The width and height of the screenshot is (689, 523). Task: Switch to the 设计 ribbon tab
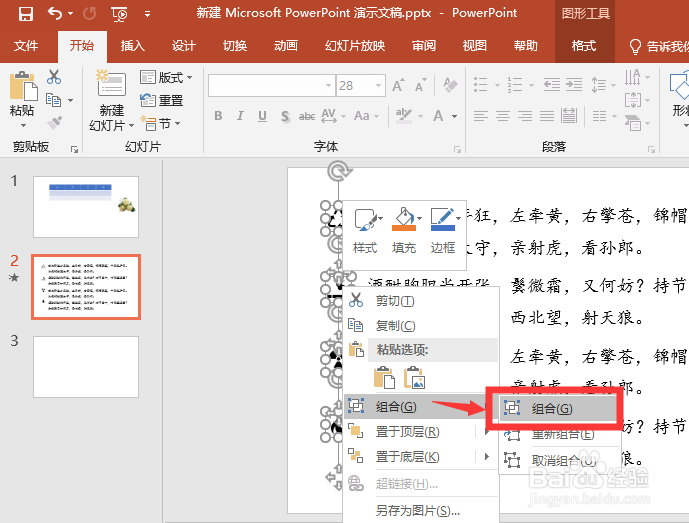(x=184, y=46)
